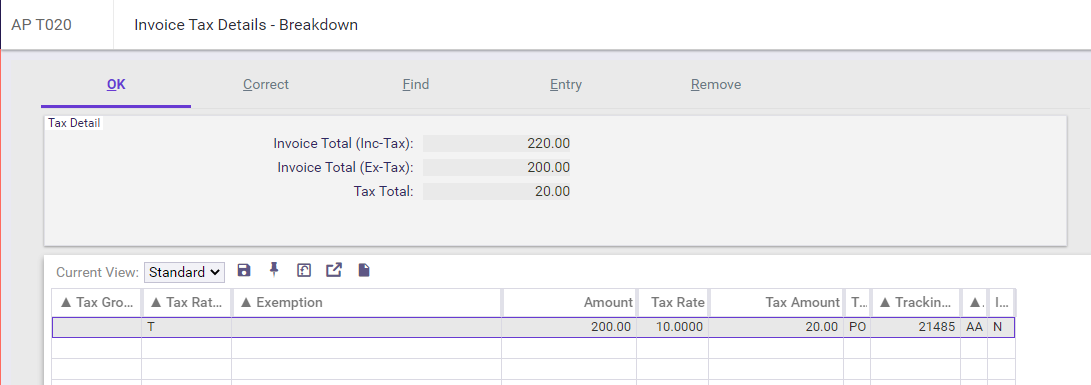Sort by the Tax Rate code column arrow

(156, 302)
